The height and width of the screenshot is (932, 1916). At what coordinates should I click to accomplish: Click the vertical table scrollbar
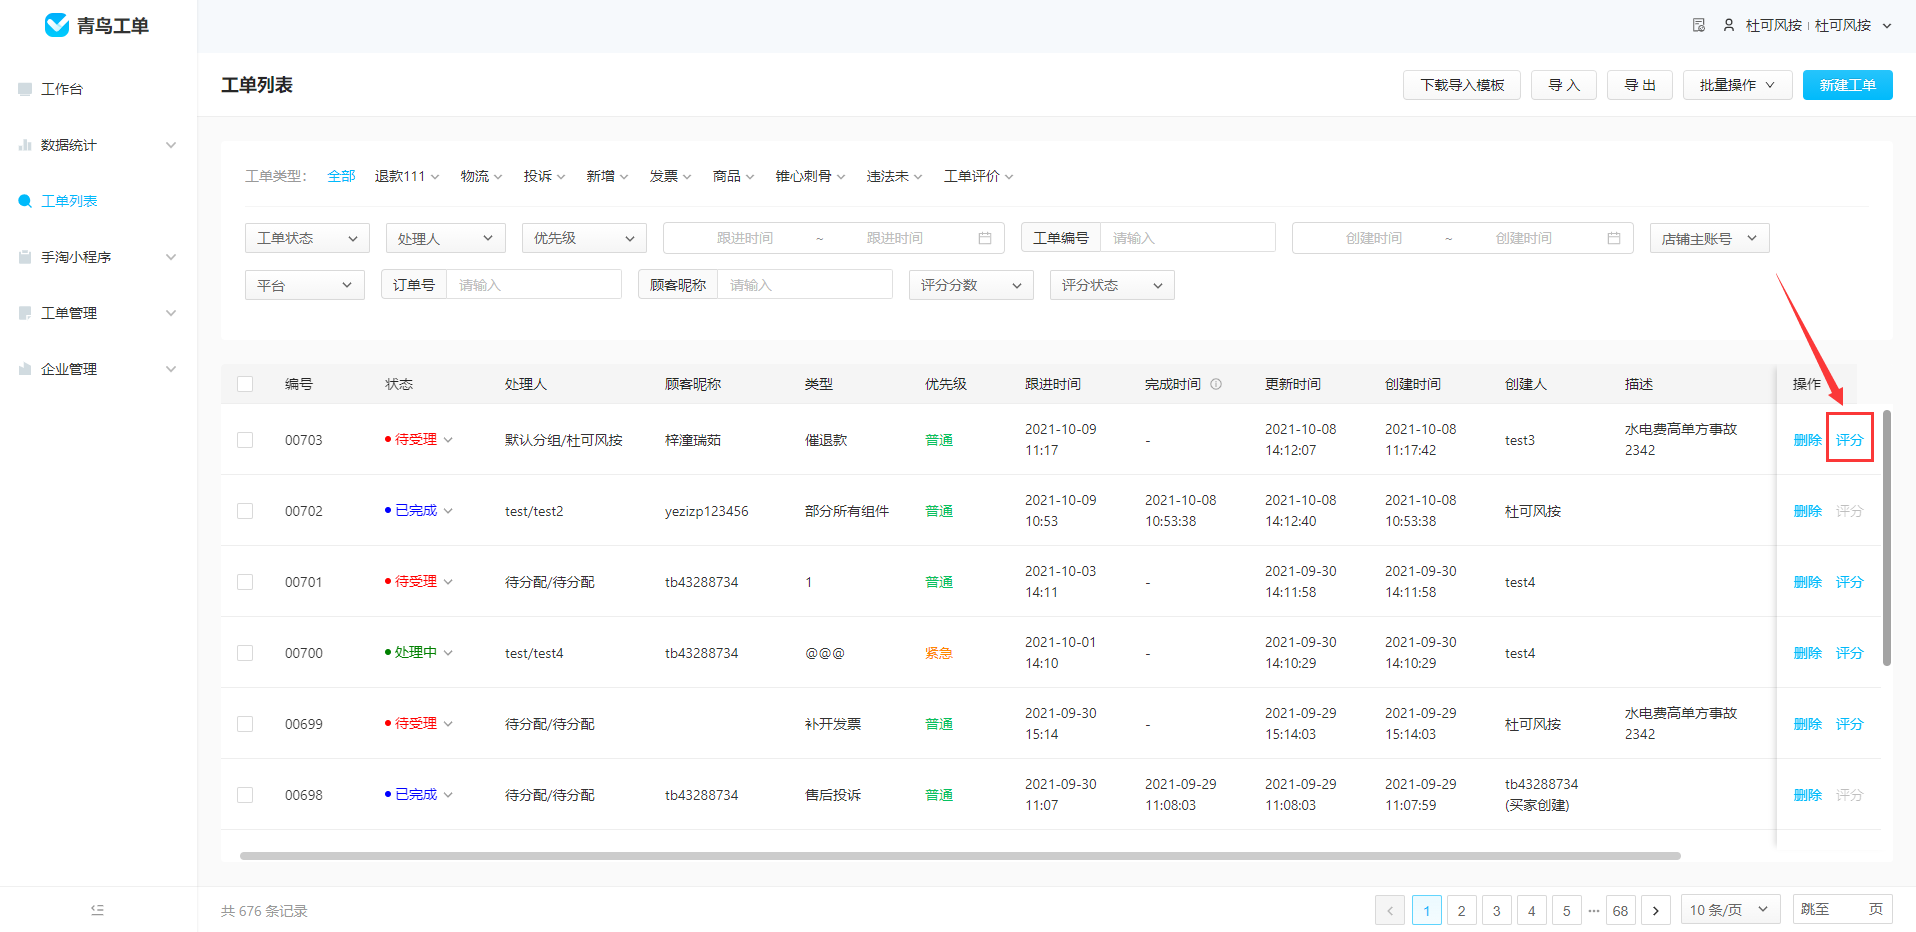pyautogui.click(x=1887, y=538)
